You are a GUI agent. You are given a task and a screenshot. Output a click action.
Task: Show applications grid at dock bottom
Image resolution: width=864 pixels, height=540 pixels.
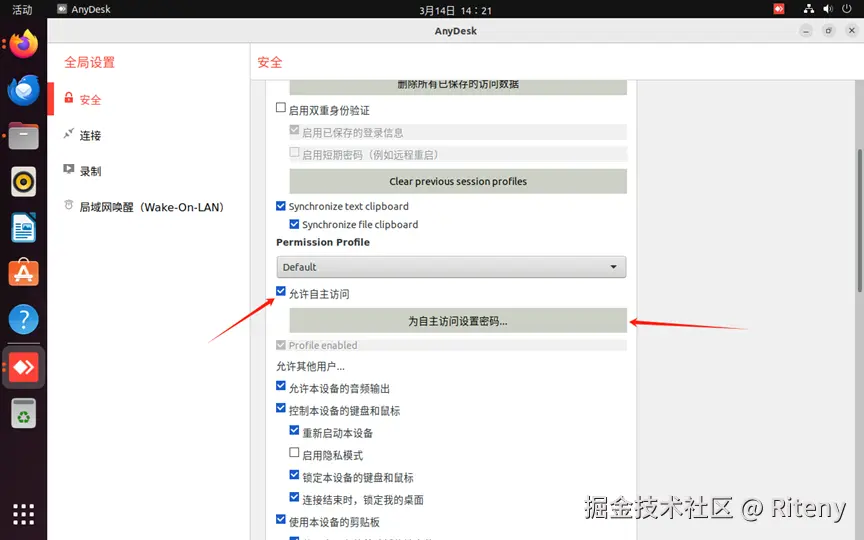(x=23, y=514)
